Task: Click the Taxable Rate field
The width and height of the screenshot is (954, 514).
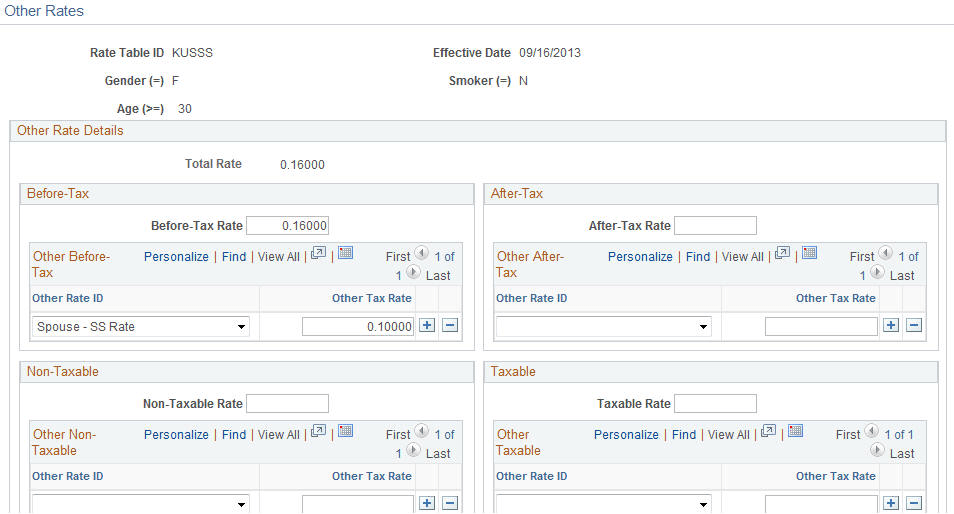Action: 716,403
